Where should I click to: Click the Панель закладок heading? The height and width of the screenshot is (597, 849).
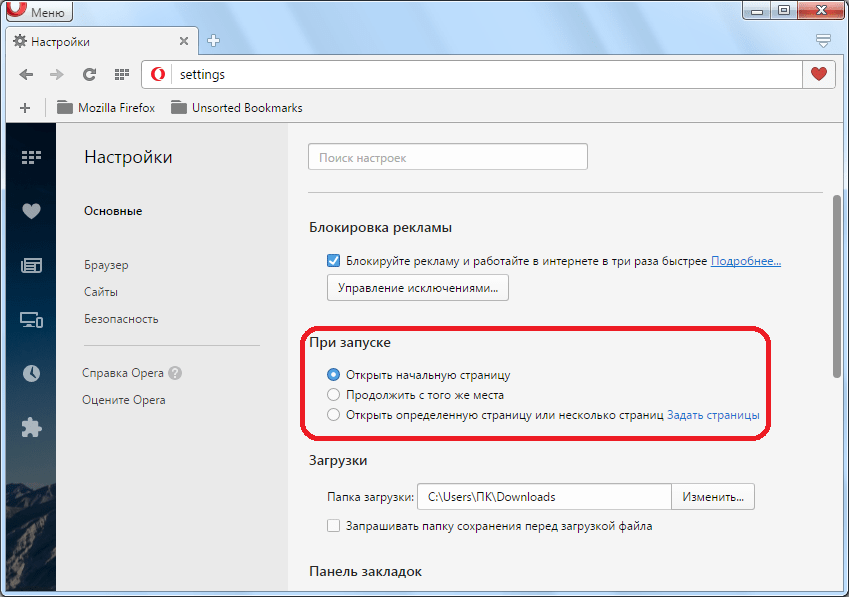pyautogui.click(x=365, y=572)
